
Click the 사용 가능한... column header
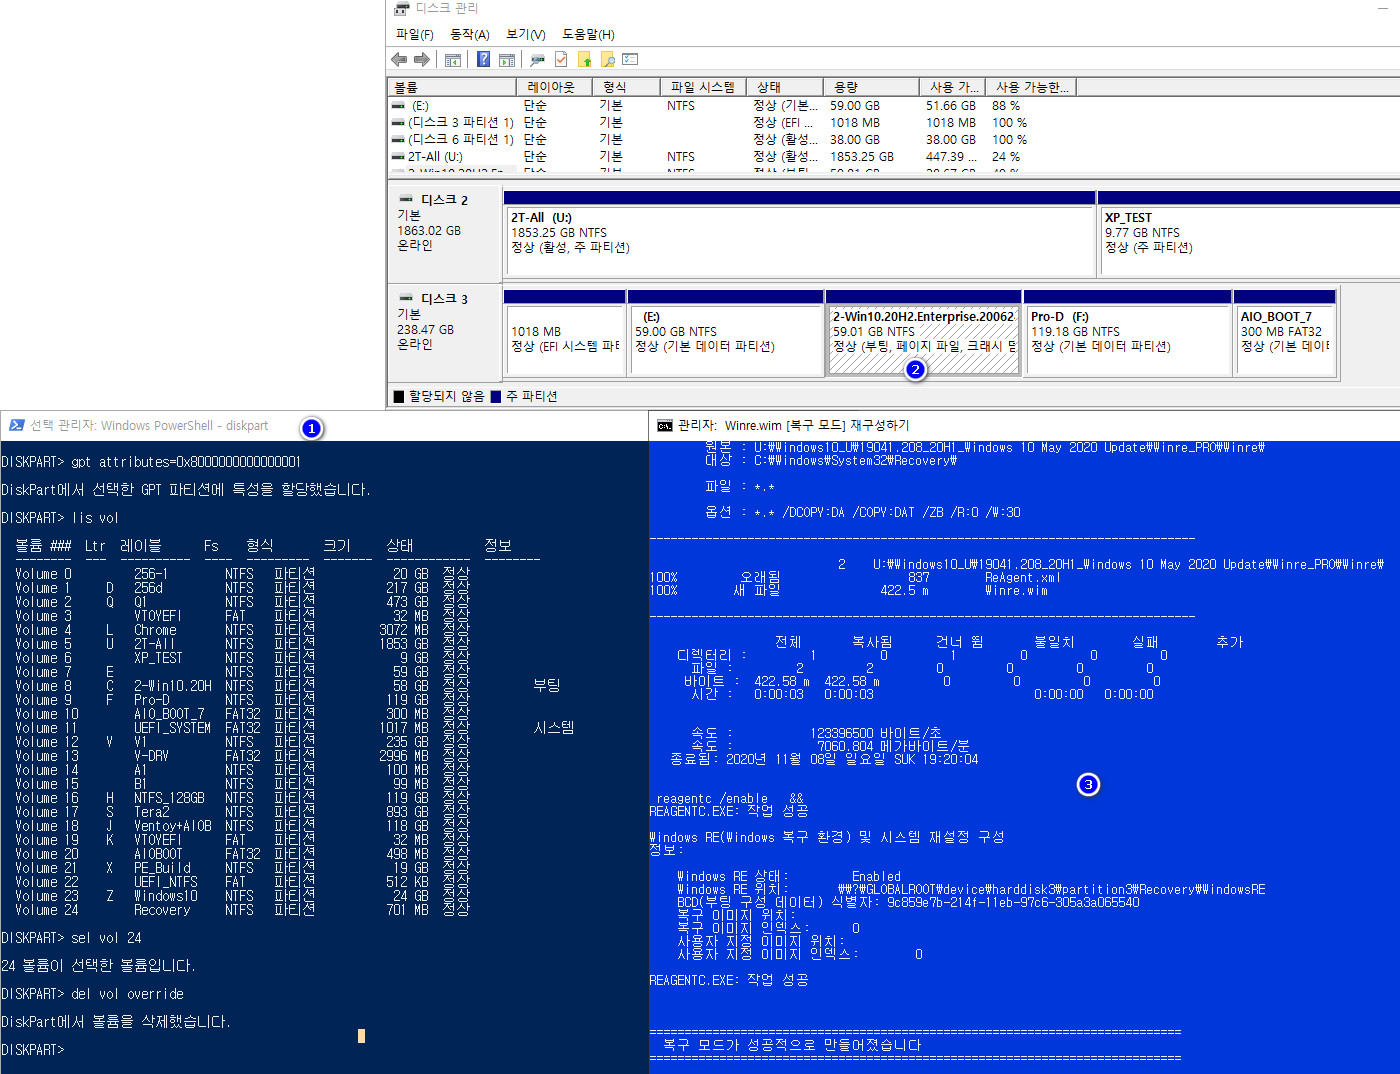click(x=1031, y=87)
